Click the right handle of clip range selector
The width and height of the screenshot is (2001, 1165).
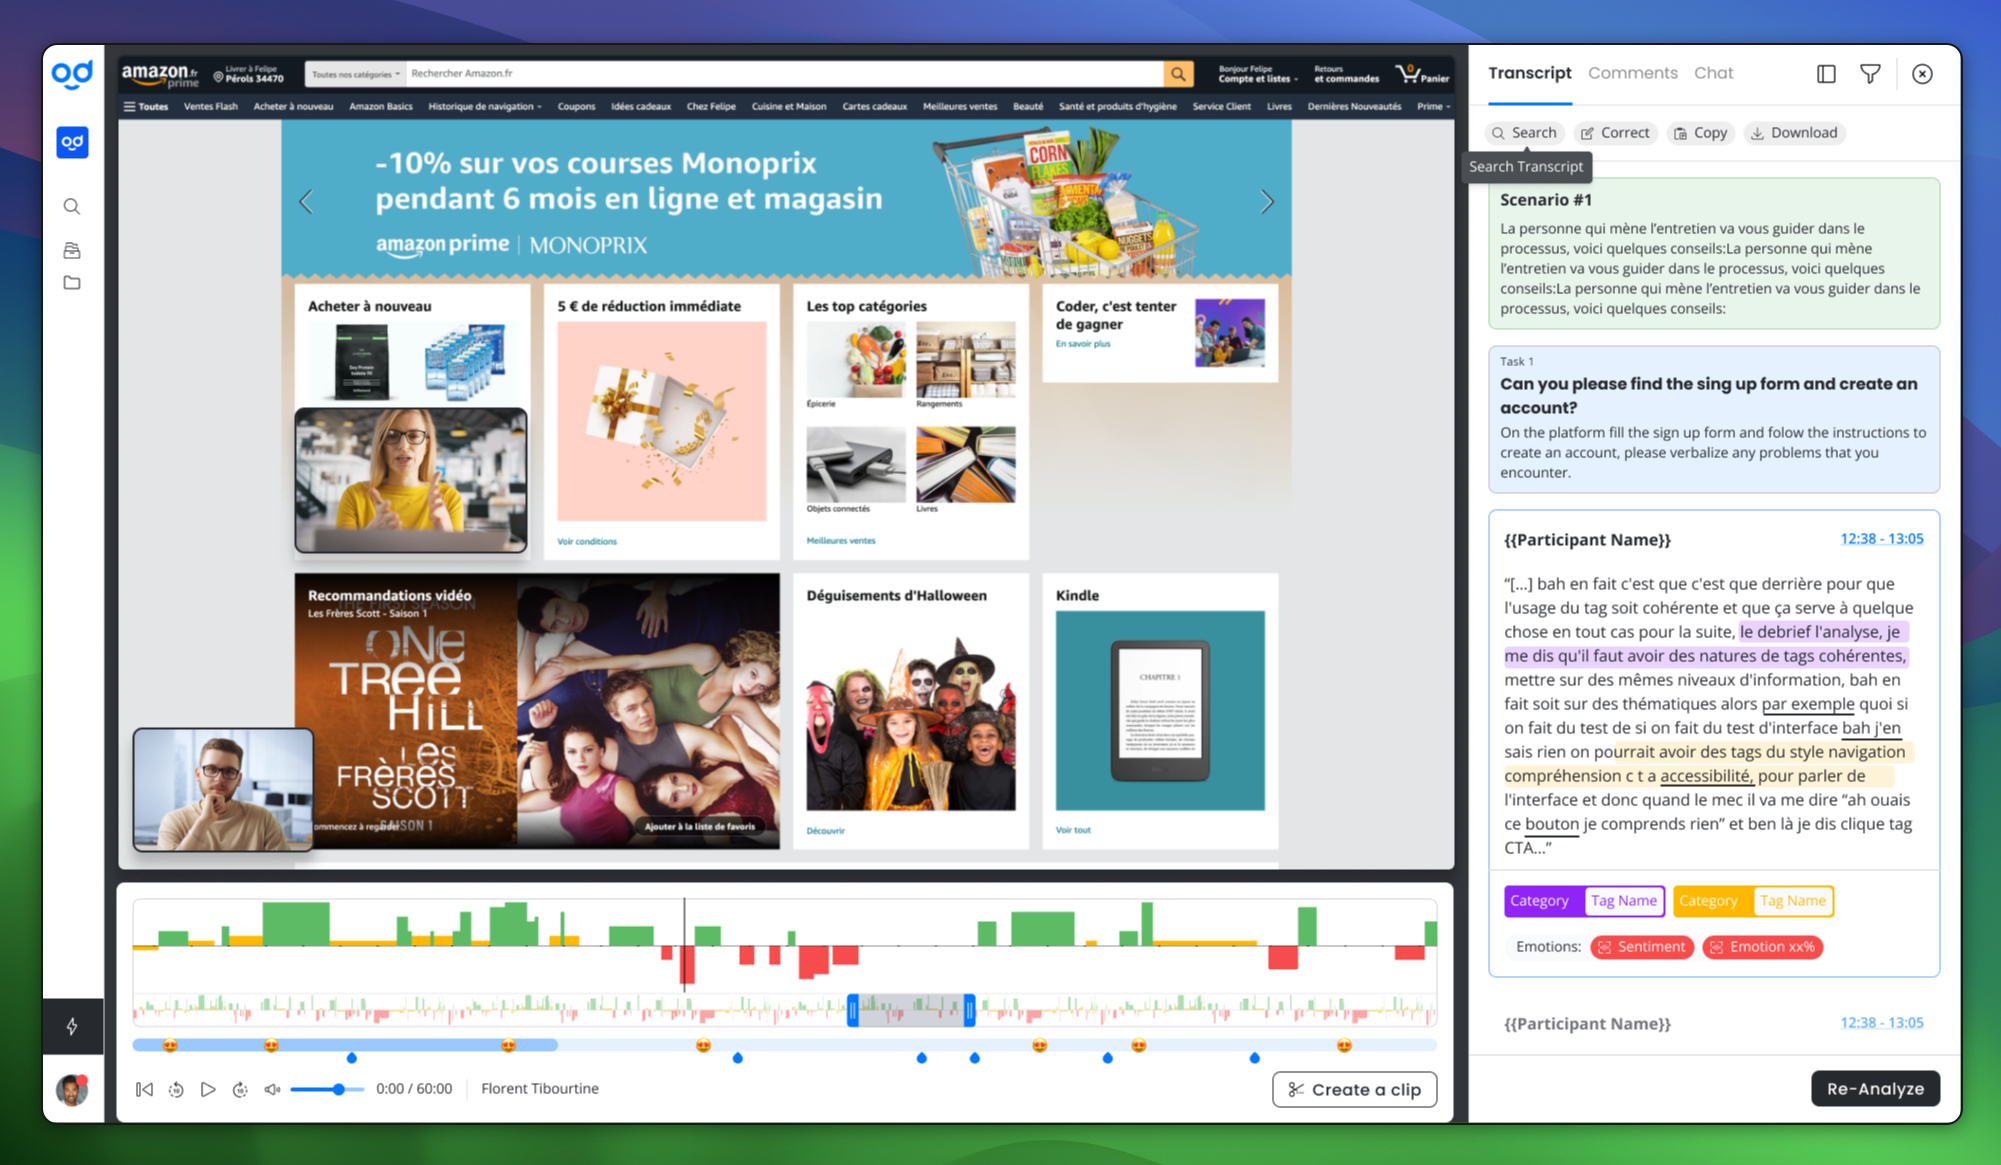[969, 1010]
